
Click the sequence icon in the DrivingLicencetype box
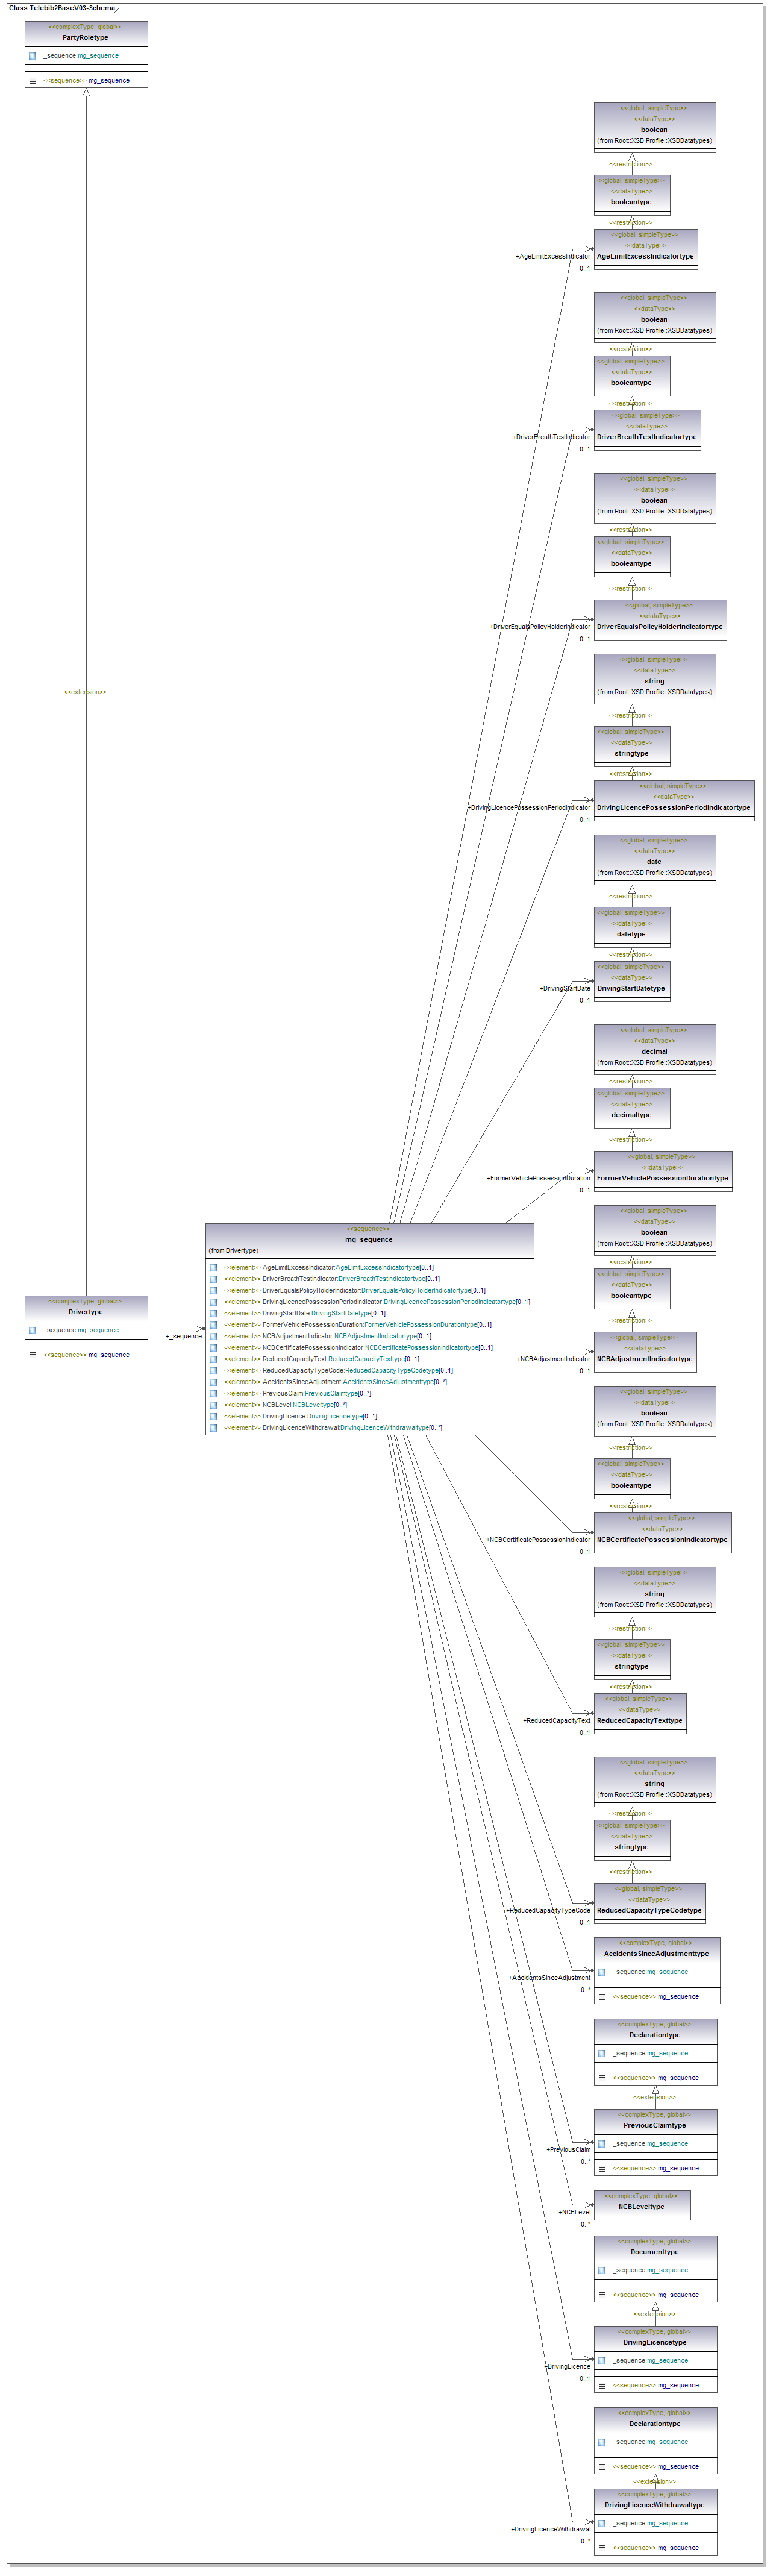(602, 2385)
